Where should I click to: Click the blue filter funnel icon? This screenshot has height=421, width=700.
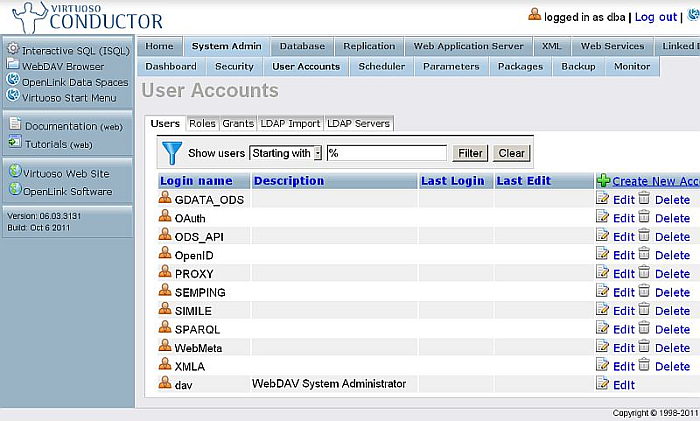[172, 153]
